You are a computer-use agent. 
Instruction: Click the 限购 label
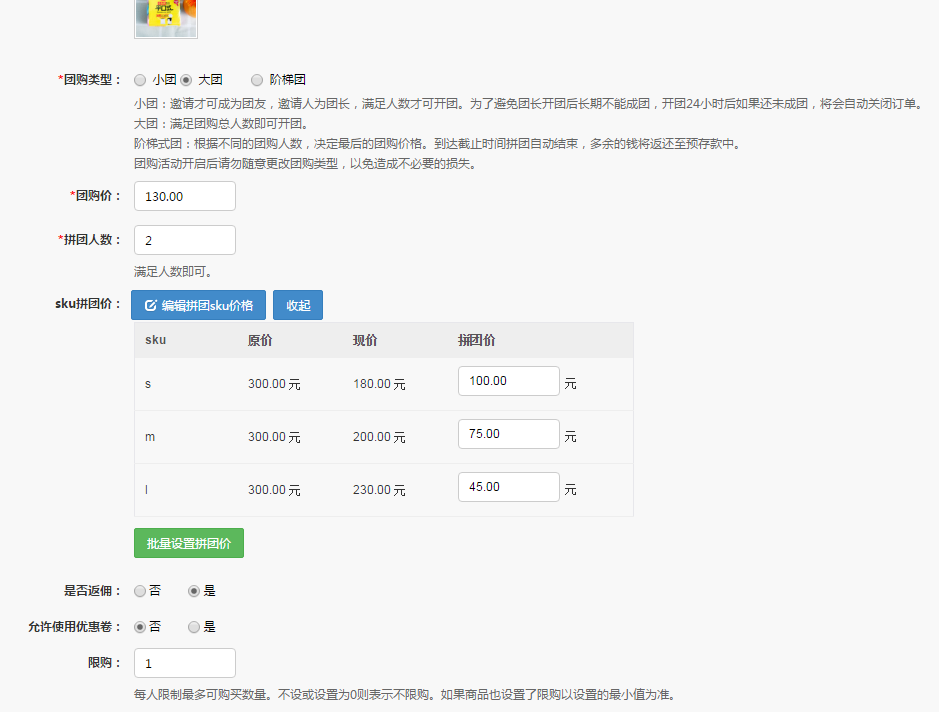click(x=105, y=663)
